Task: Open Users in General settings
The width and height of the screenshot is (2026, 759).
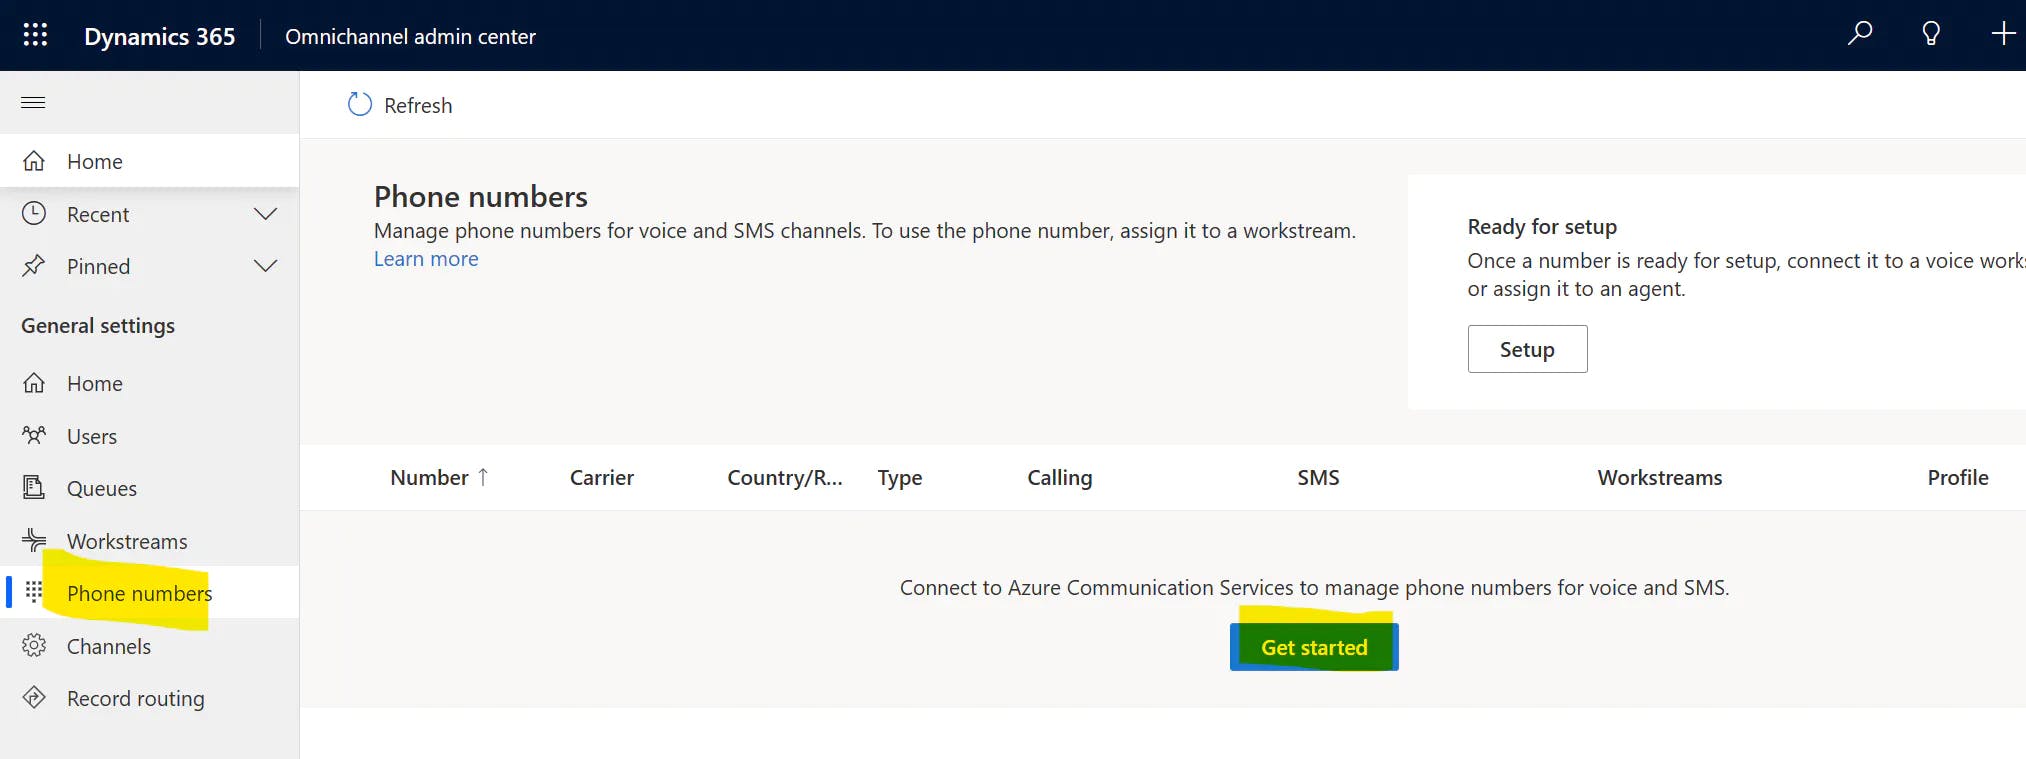Action: [x=150, y=436]
